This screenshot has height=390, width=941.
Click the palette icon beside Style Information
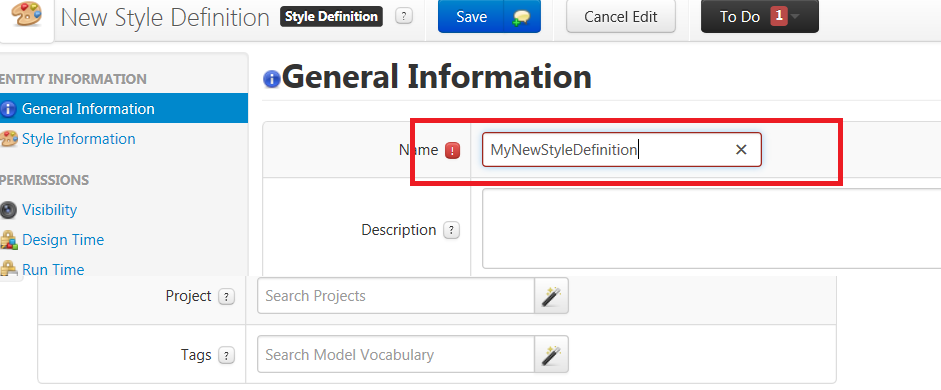[x=8, y=139]
